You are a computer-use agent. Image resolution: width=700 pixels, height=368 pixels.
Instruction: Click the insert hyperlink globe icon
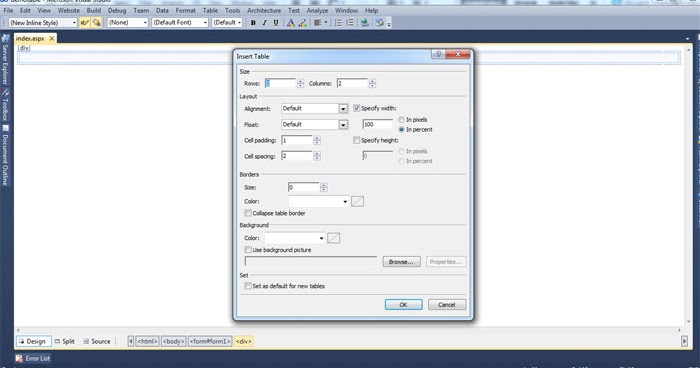(x=365, y=22)
